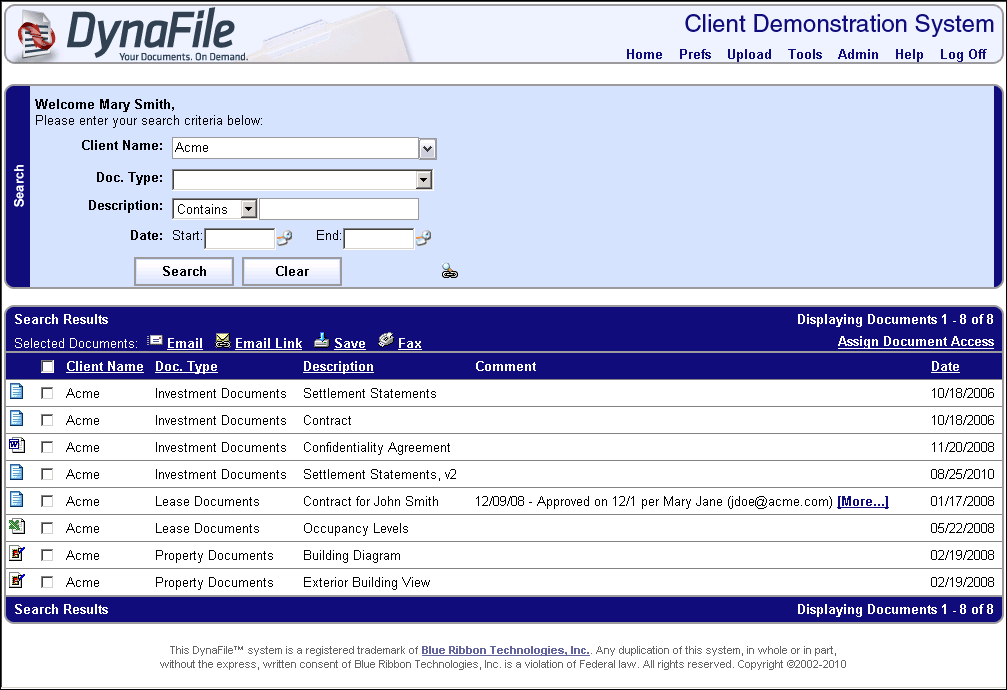Image resolution: width=1007 pixels, height=690 pixels.
Task: Open document icon for Contract row
Action: pyautogui.click(x=17, y=418)
